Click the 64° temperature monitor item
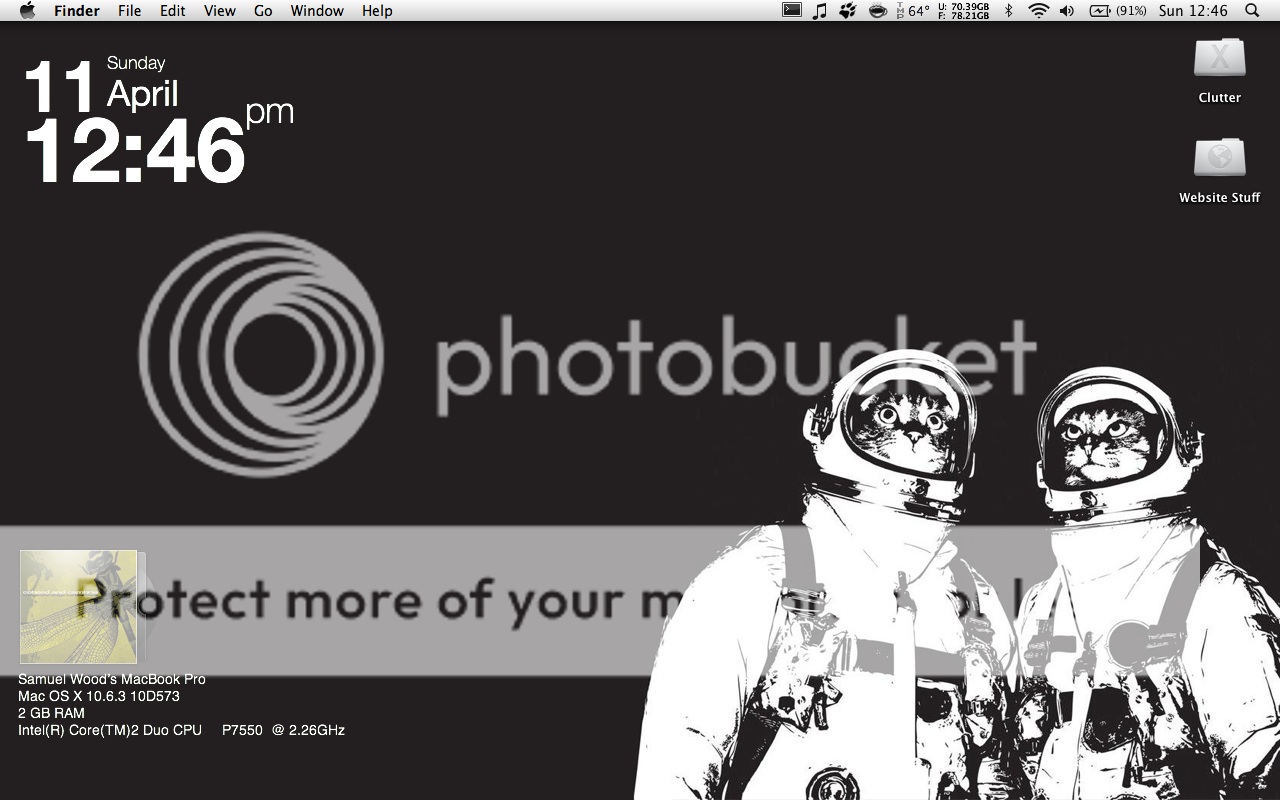 [913, 11]
